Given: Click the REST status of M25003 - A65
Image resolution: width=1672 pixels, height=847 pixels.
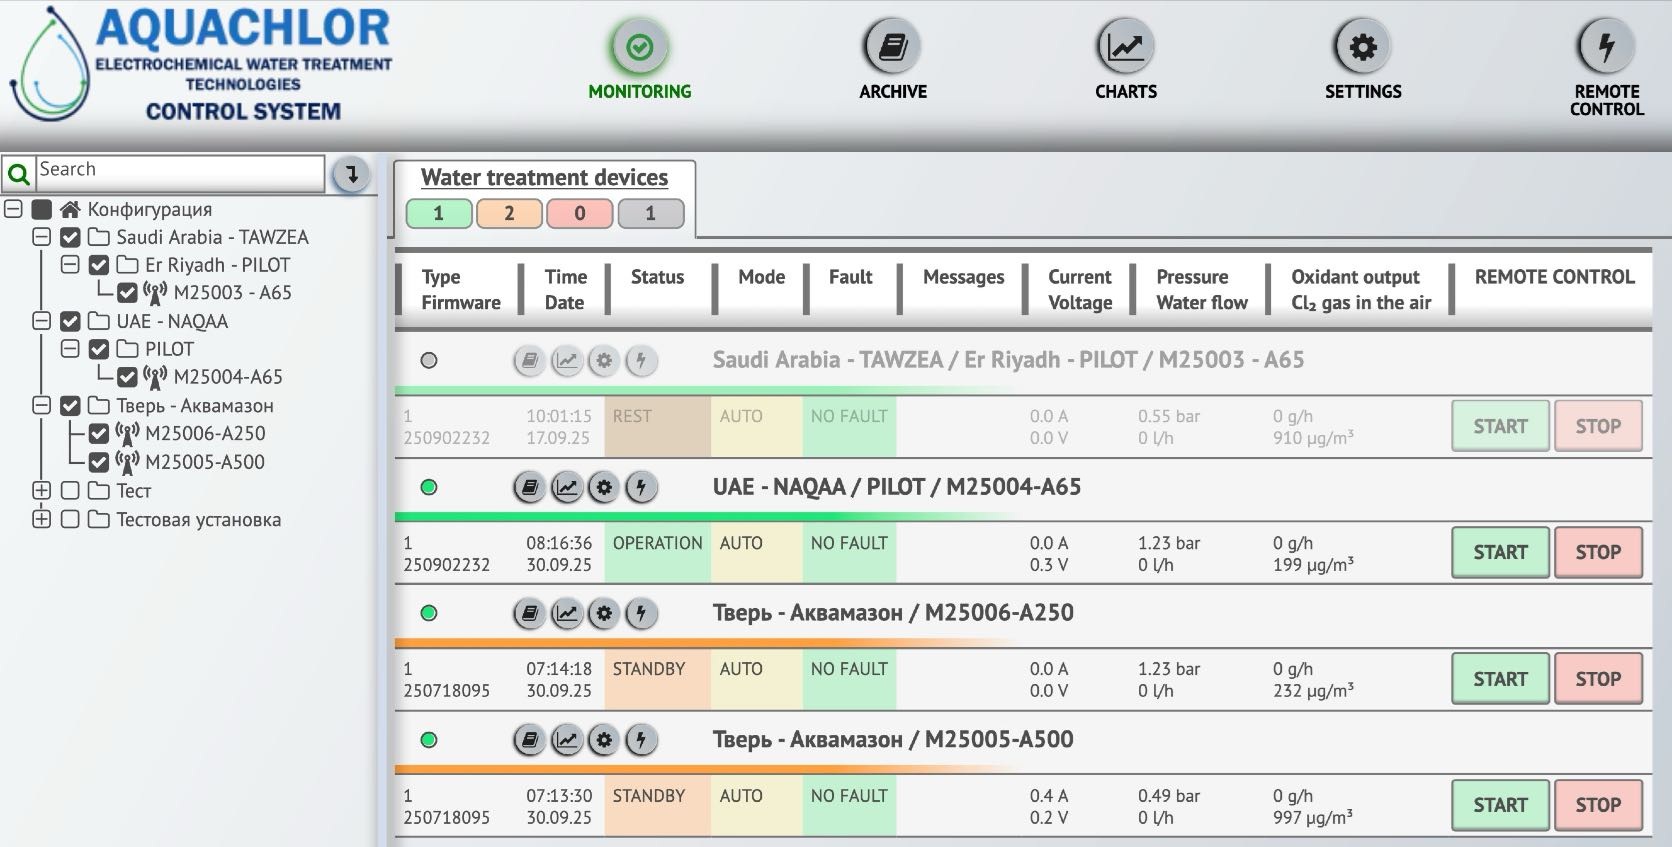Looking at the screenshot, I should [x=657, y=427].
